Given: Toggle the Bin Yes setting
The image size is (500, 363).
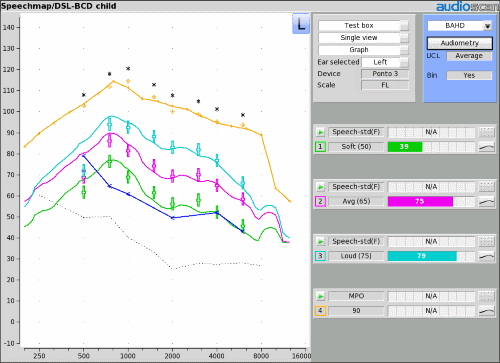Looking at the screenshot, I should click(x=469, y=75).
